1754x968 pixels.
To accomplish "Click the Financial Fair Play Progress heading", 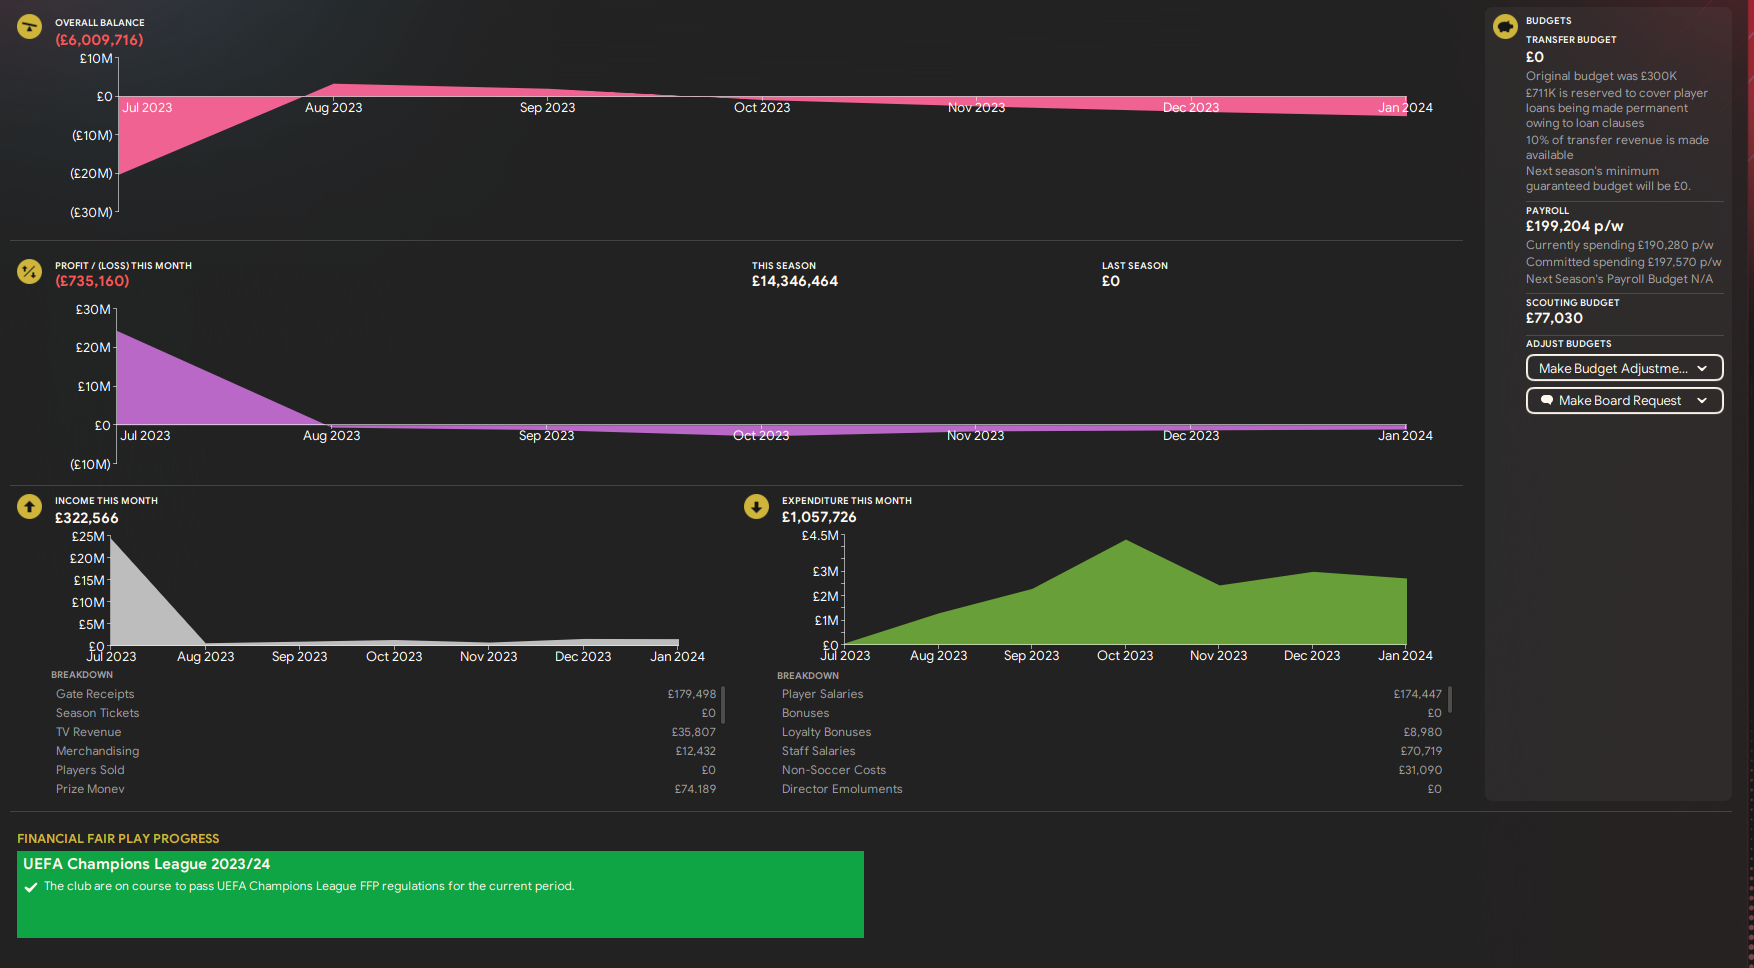I will pos(118,839).
